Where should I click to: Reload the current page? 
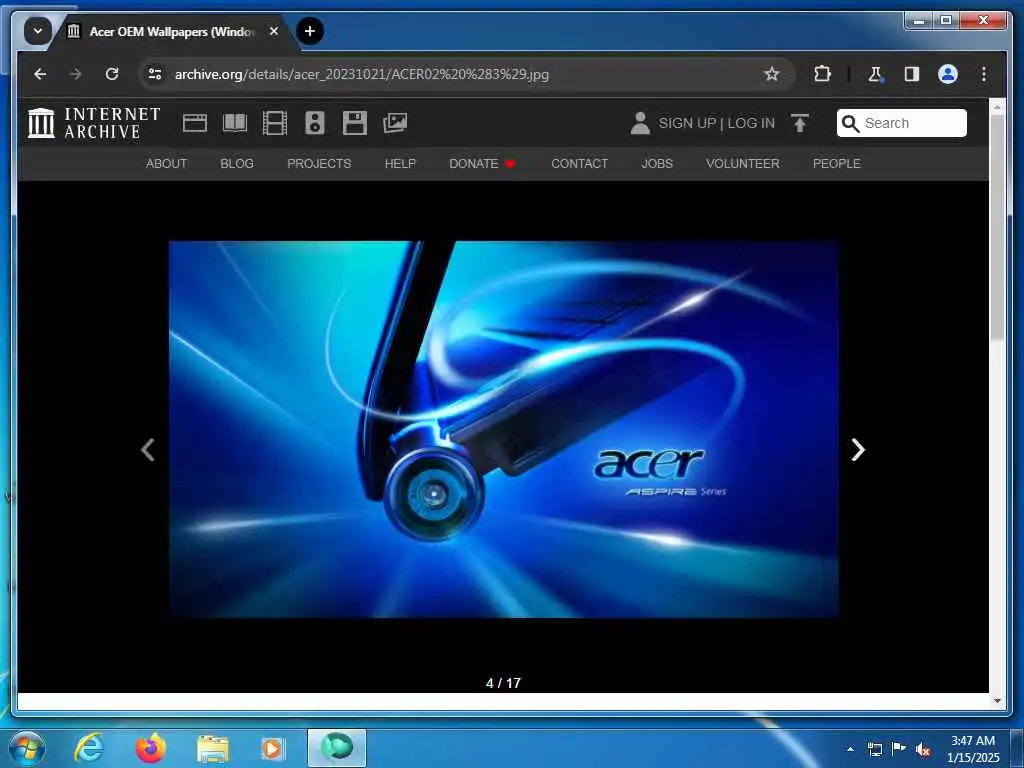click(112, 74)
